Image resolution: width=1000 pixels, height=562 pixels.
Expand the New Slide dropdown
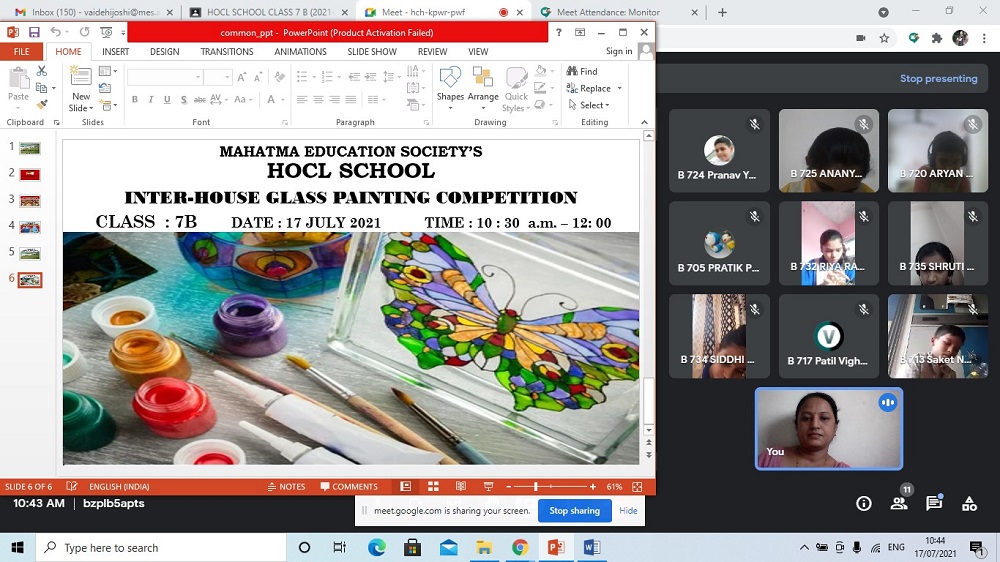[81, 108]
